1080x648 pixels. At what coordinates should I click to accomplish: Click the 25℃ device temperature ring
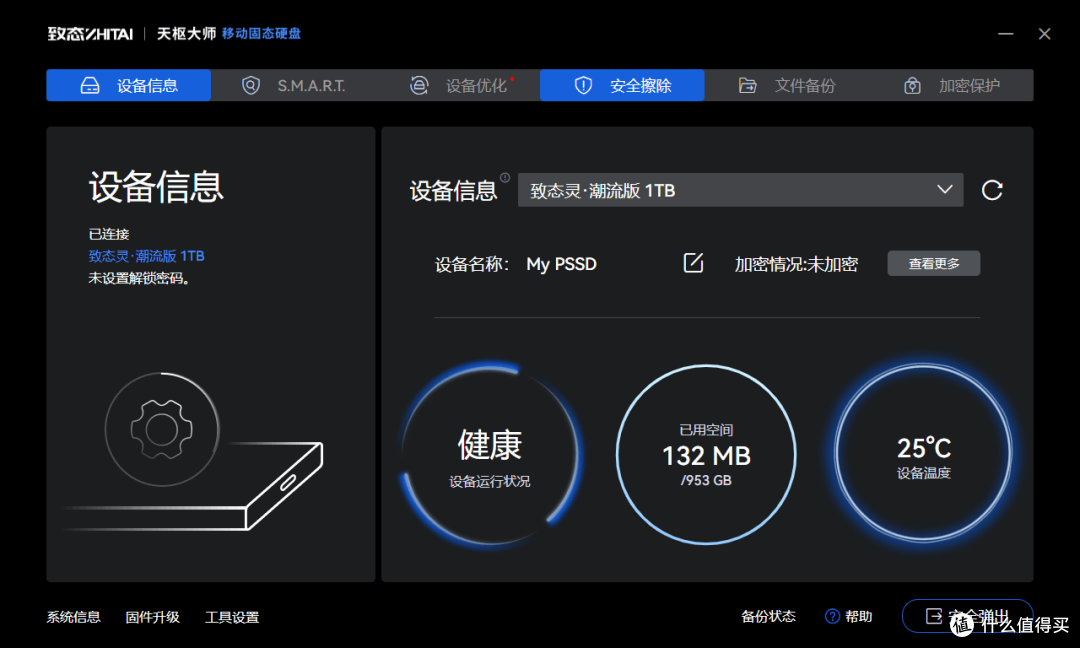[923, 453]
